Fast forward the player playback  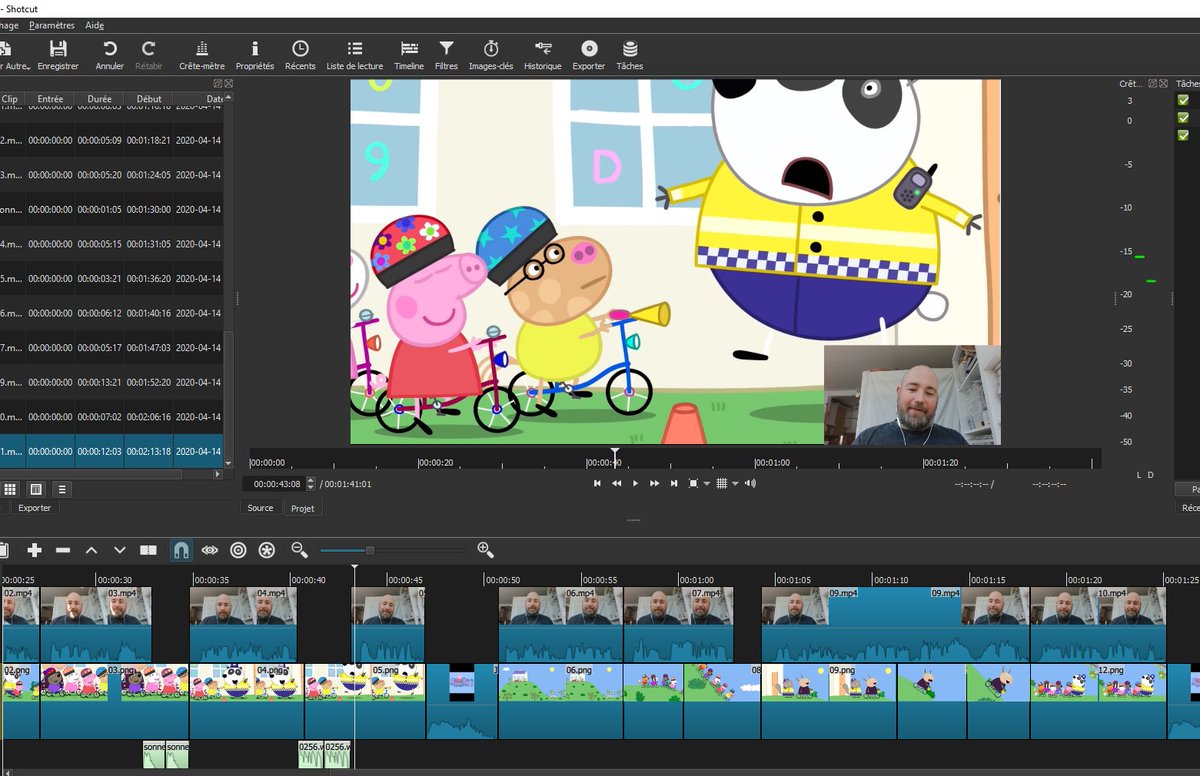(655, 483)
